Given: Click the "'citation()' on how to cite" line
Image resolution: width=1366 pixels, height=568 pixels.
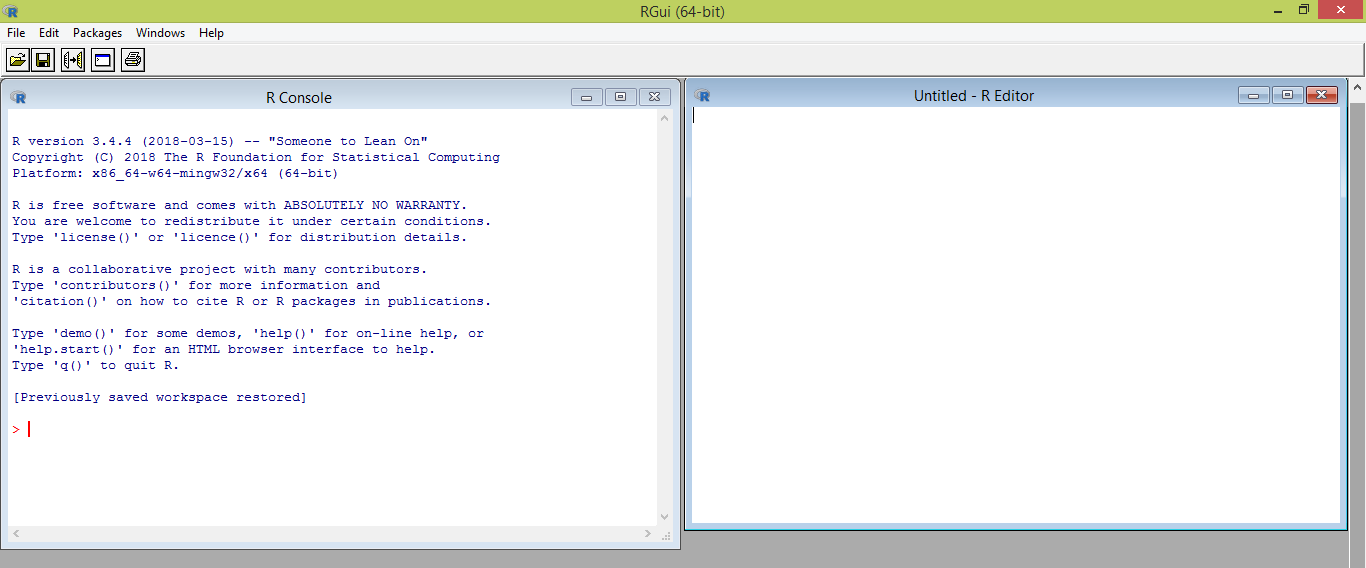Looking at the screenshot, I should (252, 301).
